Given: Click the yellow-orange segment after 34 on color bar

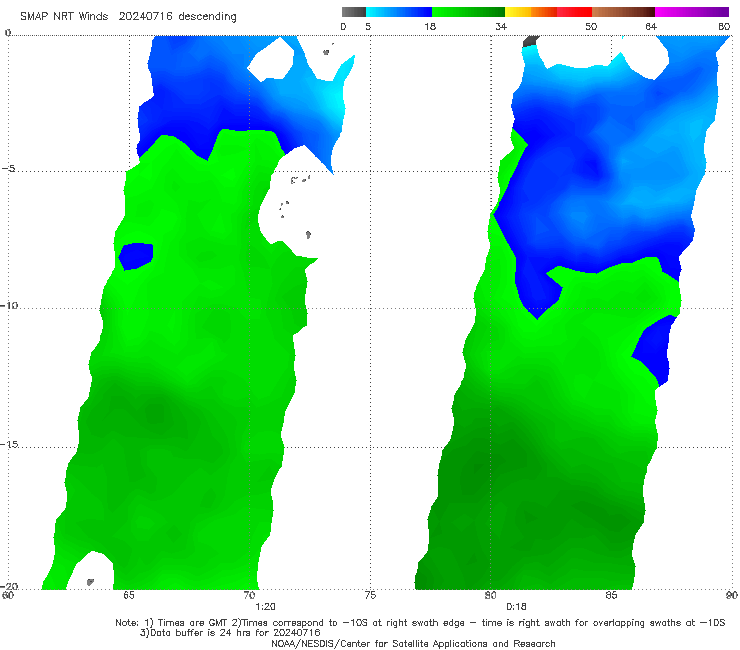Looking at the screenshot, I should click(531, 12).
